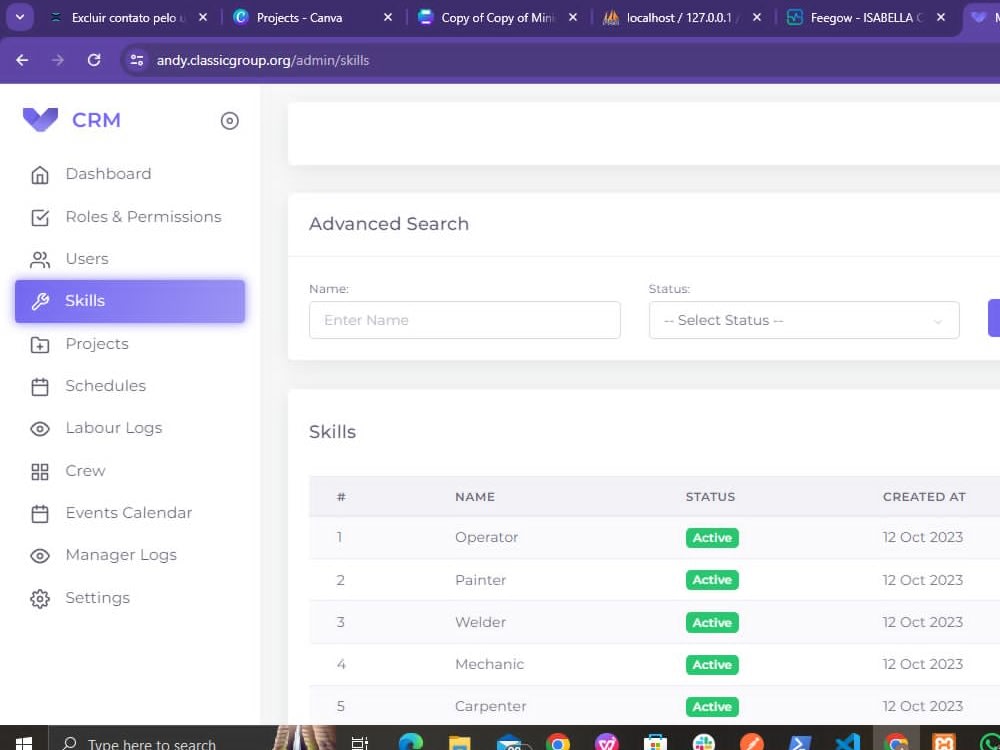Screen dimensions: 1000x750
Task: Click inside the Enter Name field
Action: click(x=464, y=320)
